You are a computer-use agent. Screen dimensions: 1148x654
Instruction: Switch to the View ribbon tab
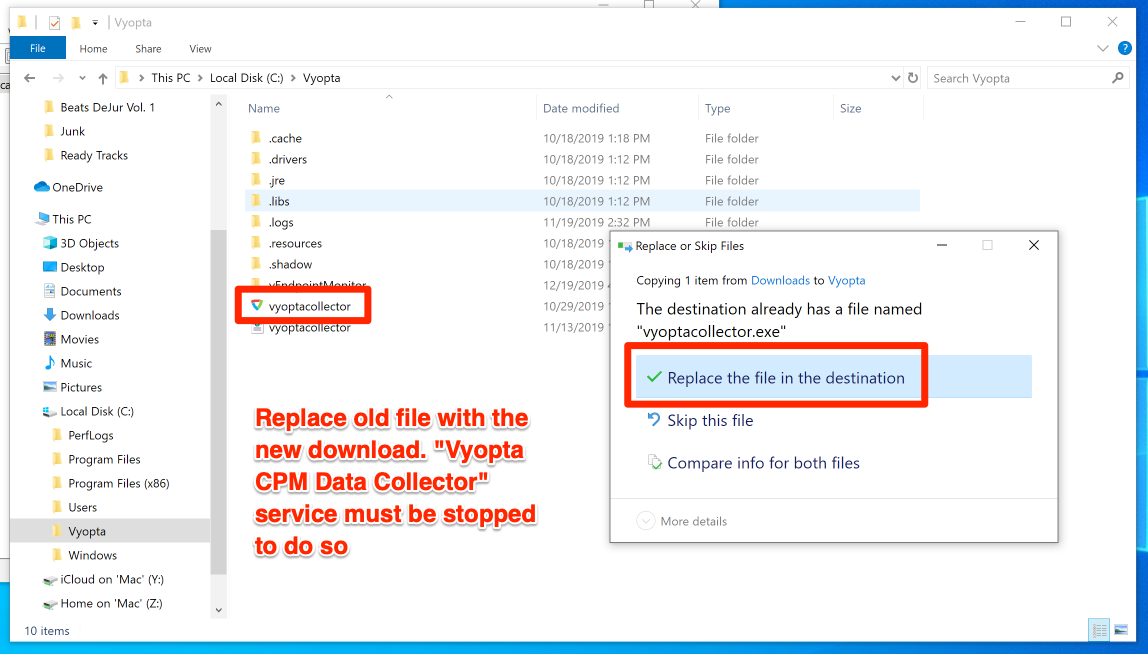pos(200,48)
